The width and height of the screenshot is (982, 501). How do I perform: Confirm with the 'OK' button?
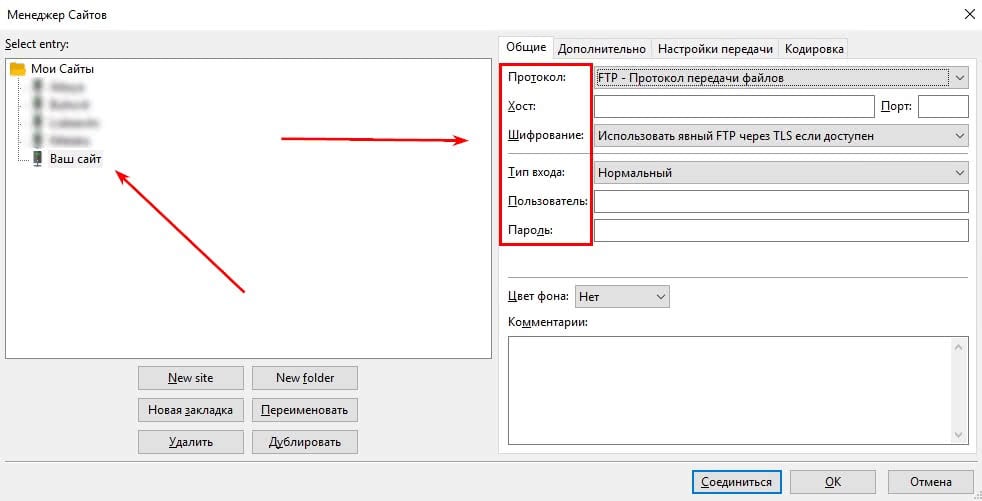(x=833, y=482)
